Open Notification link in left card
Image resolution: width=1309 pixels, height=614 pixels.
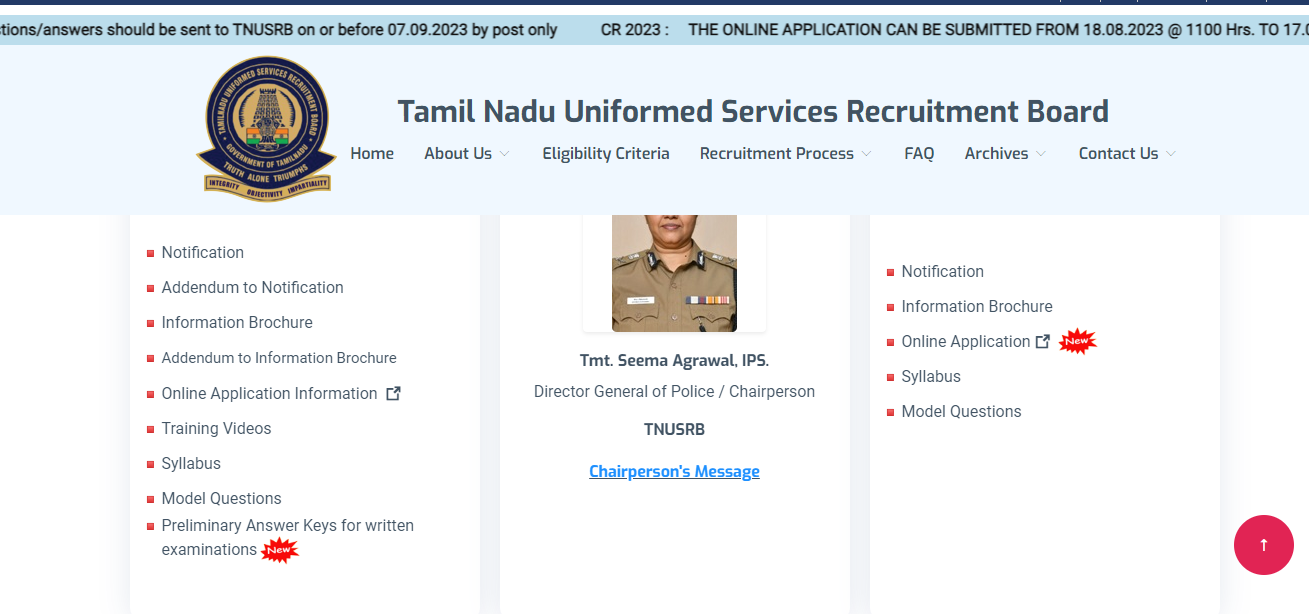(x=203, y=252)
